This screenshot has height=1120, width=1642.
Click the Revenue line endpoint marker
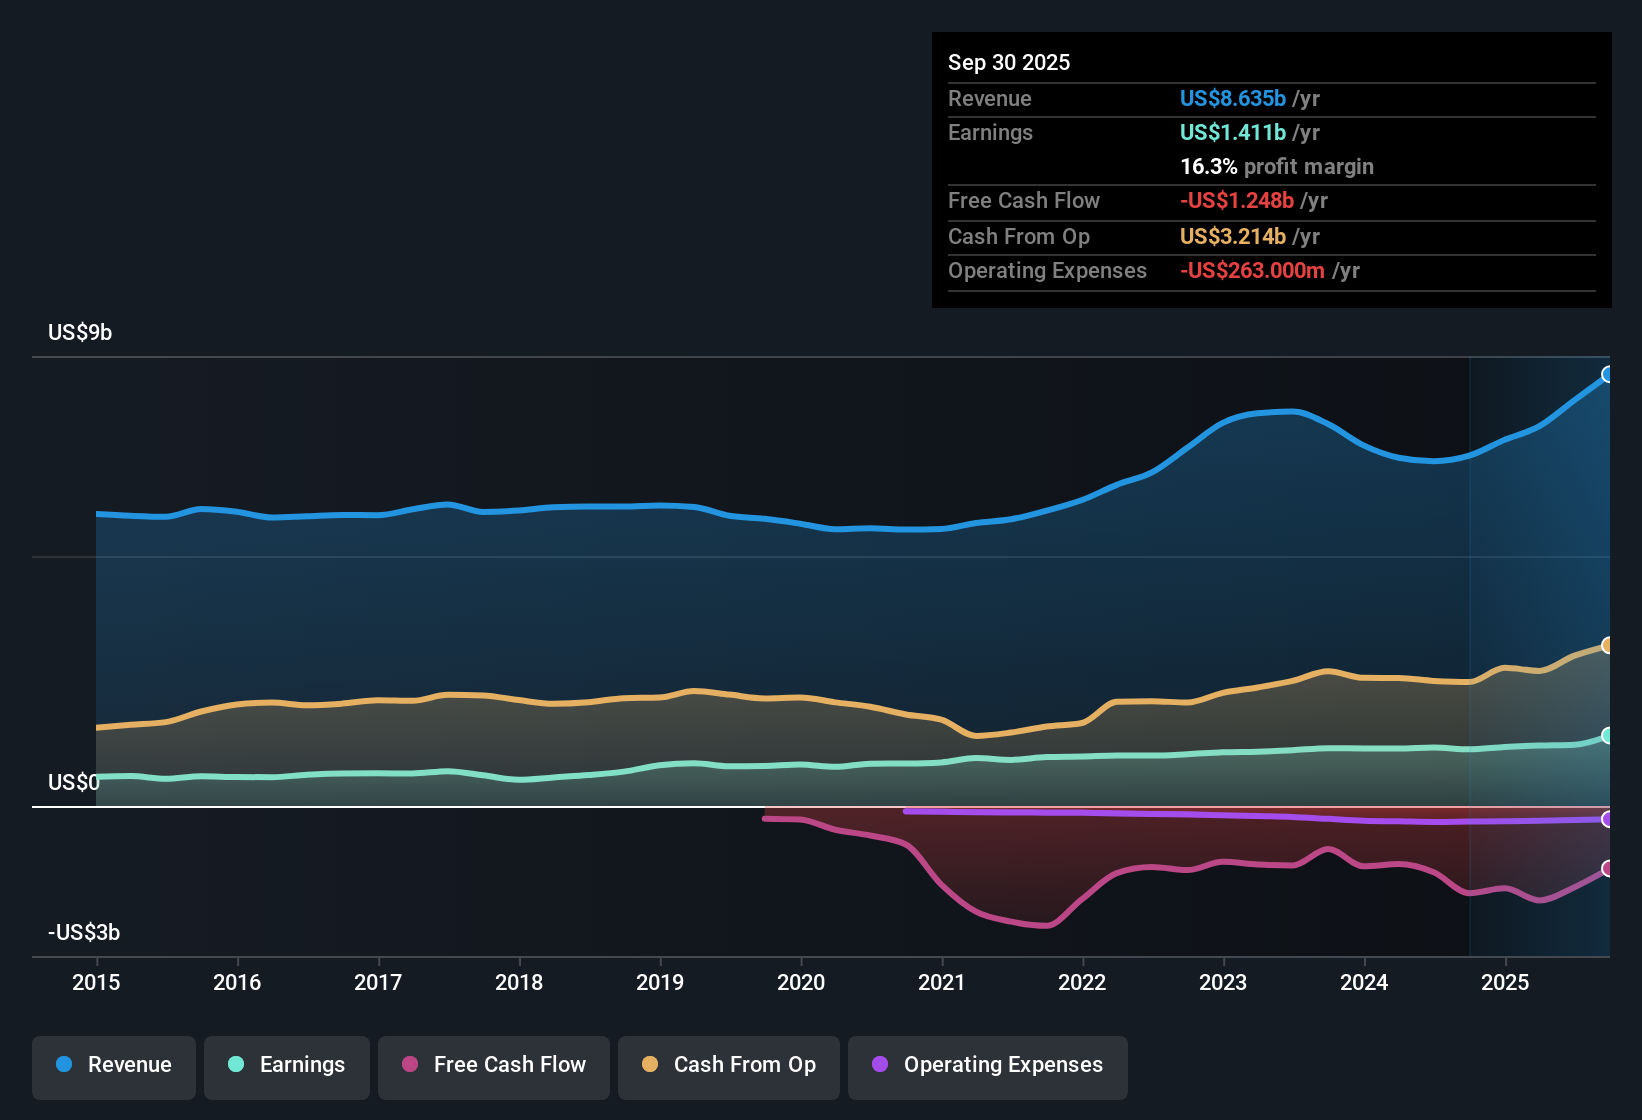[1608, 375]
